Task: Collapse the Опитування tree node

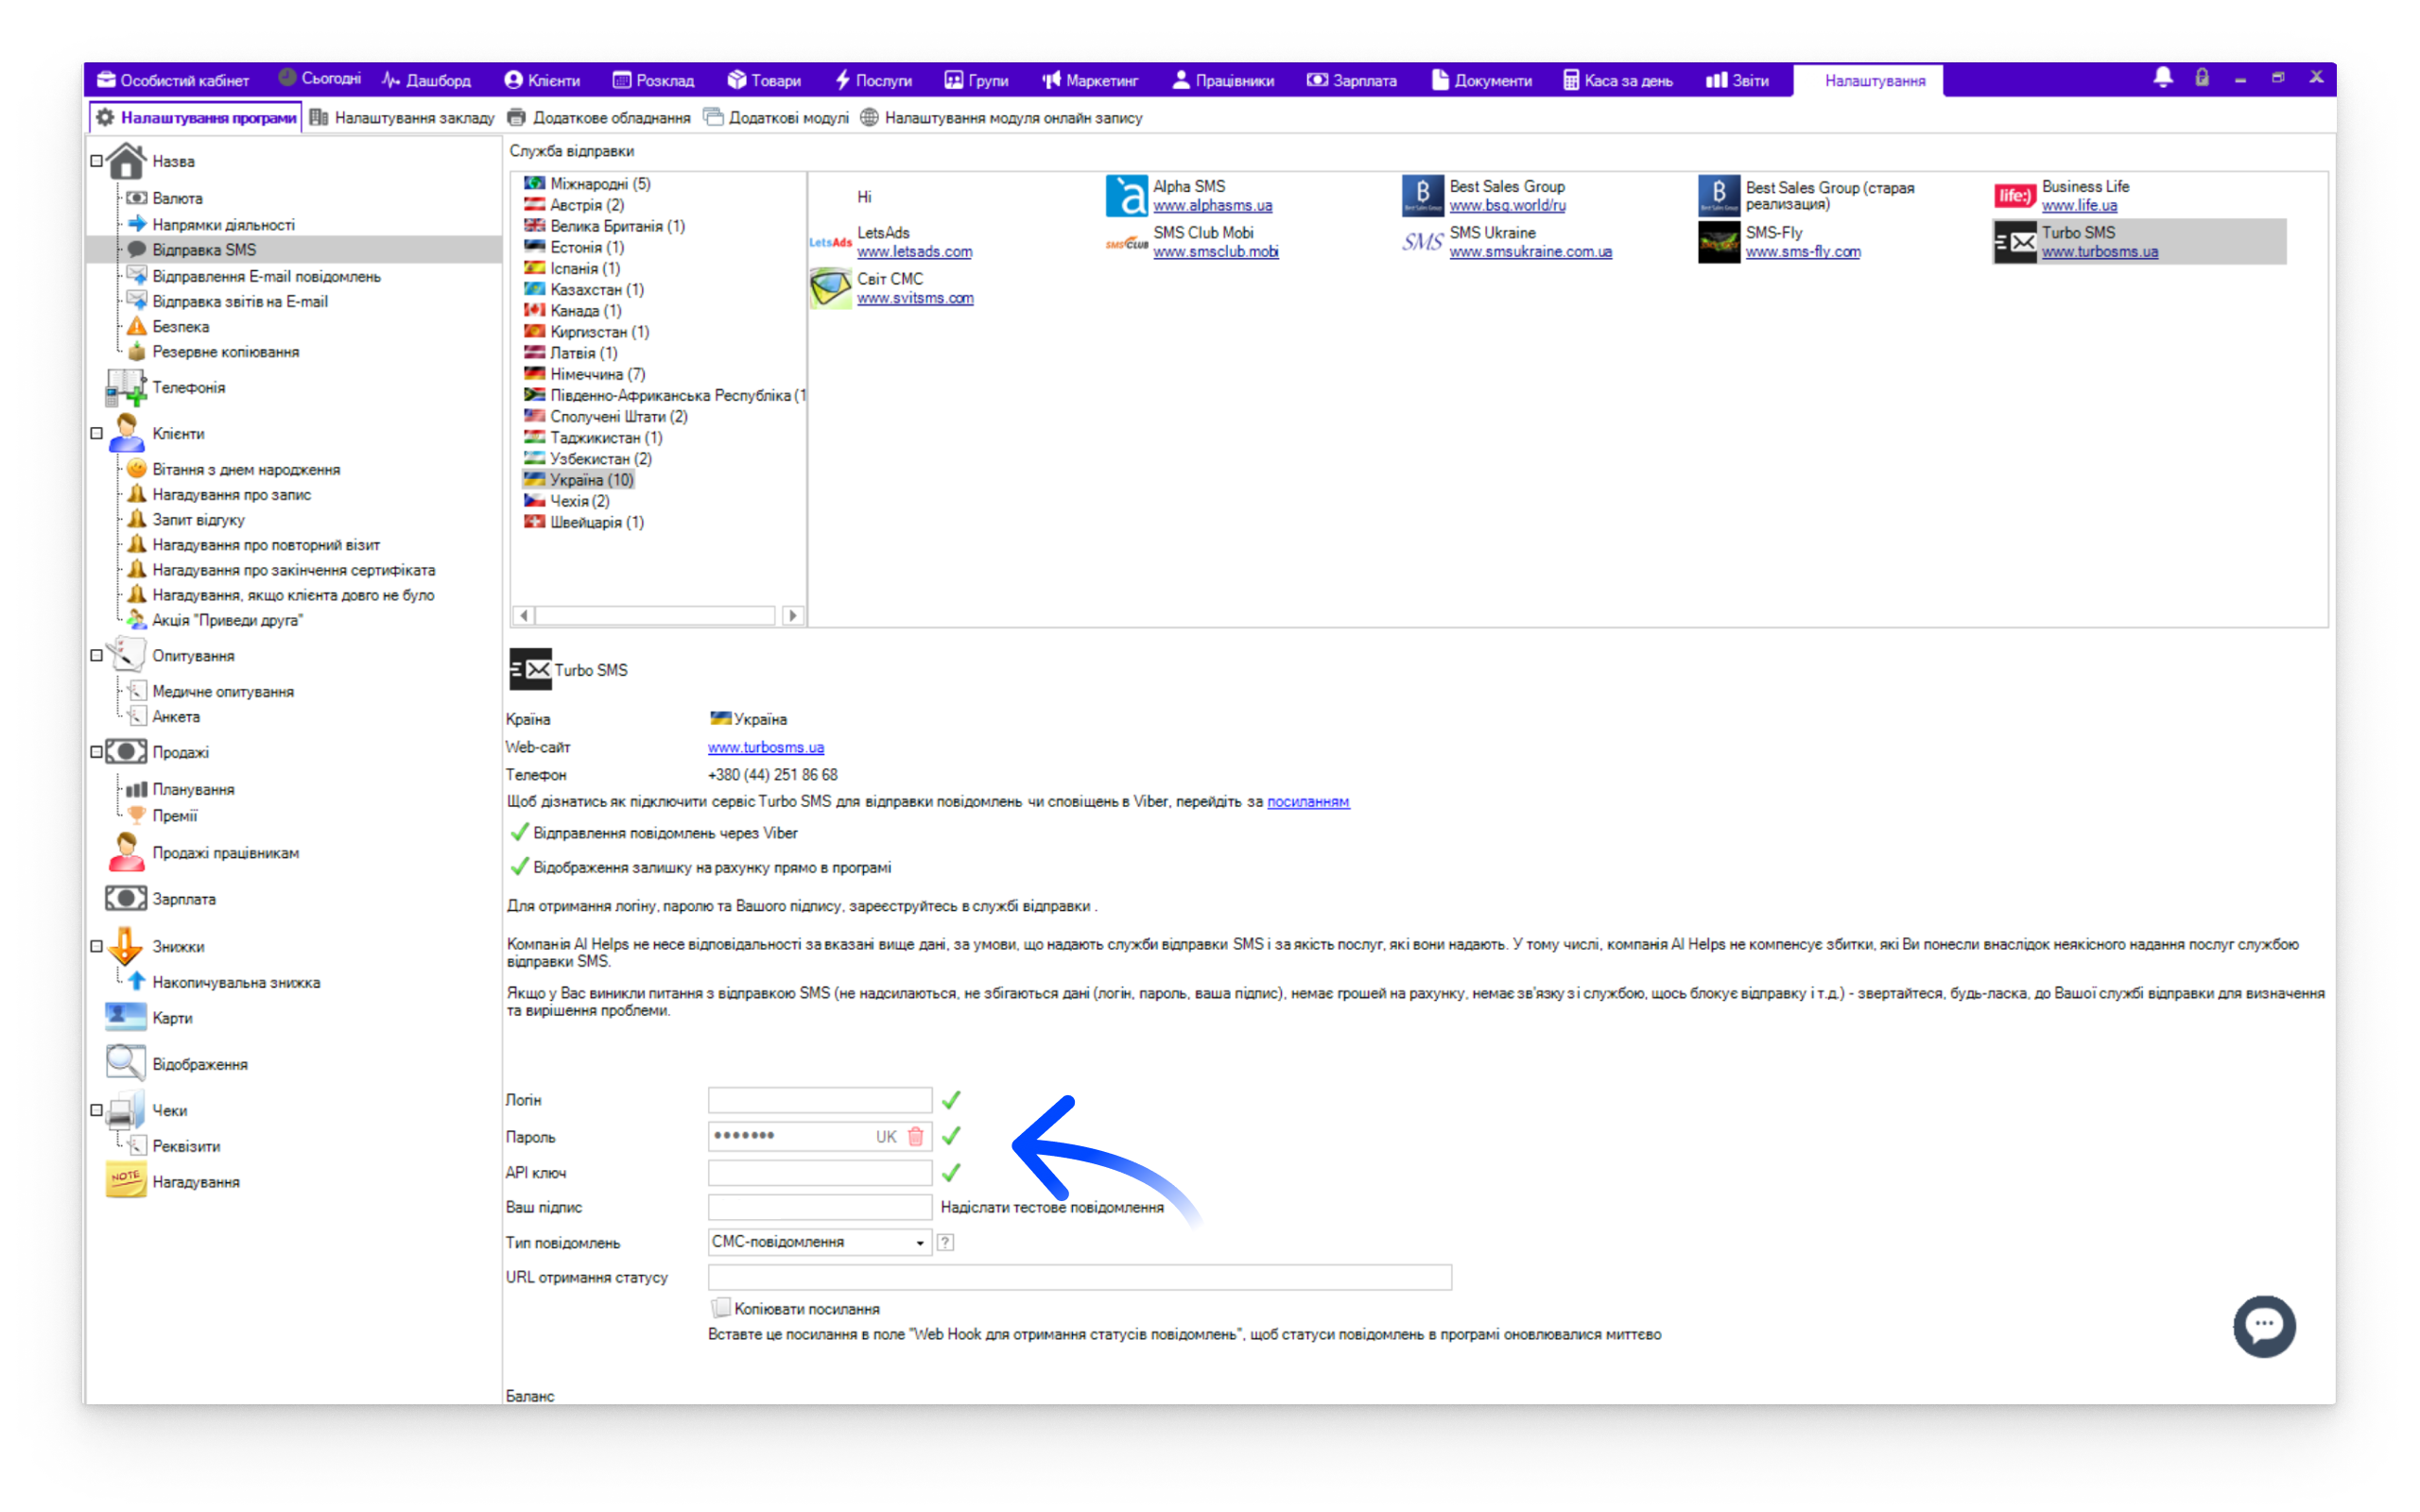Action: click(x=97, y=655)
